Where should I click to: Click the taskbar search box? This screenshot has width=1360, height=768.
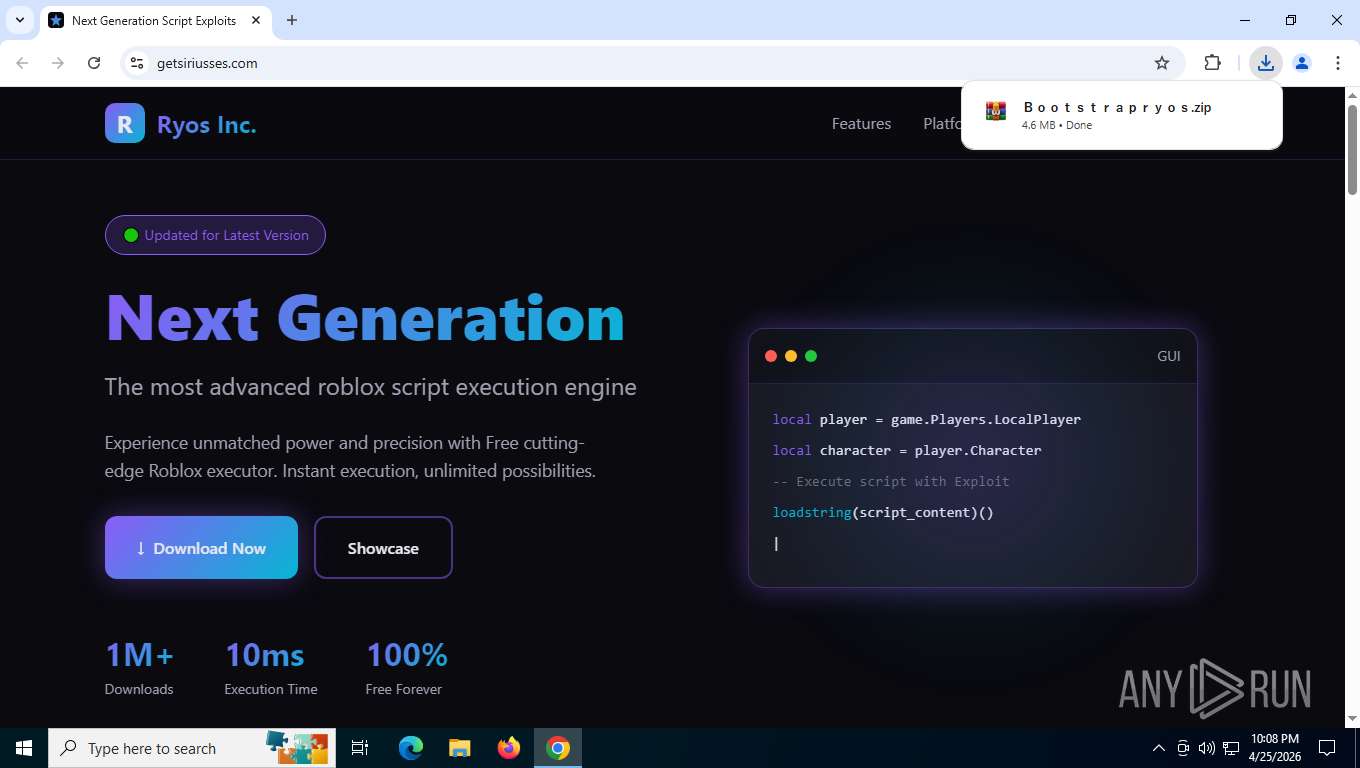[x=192, y=748]
